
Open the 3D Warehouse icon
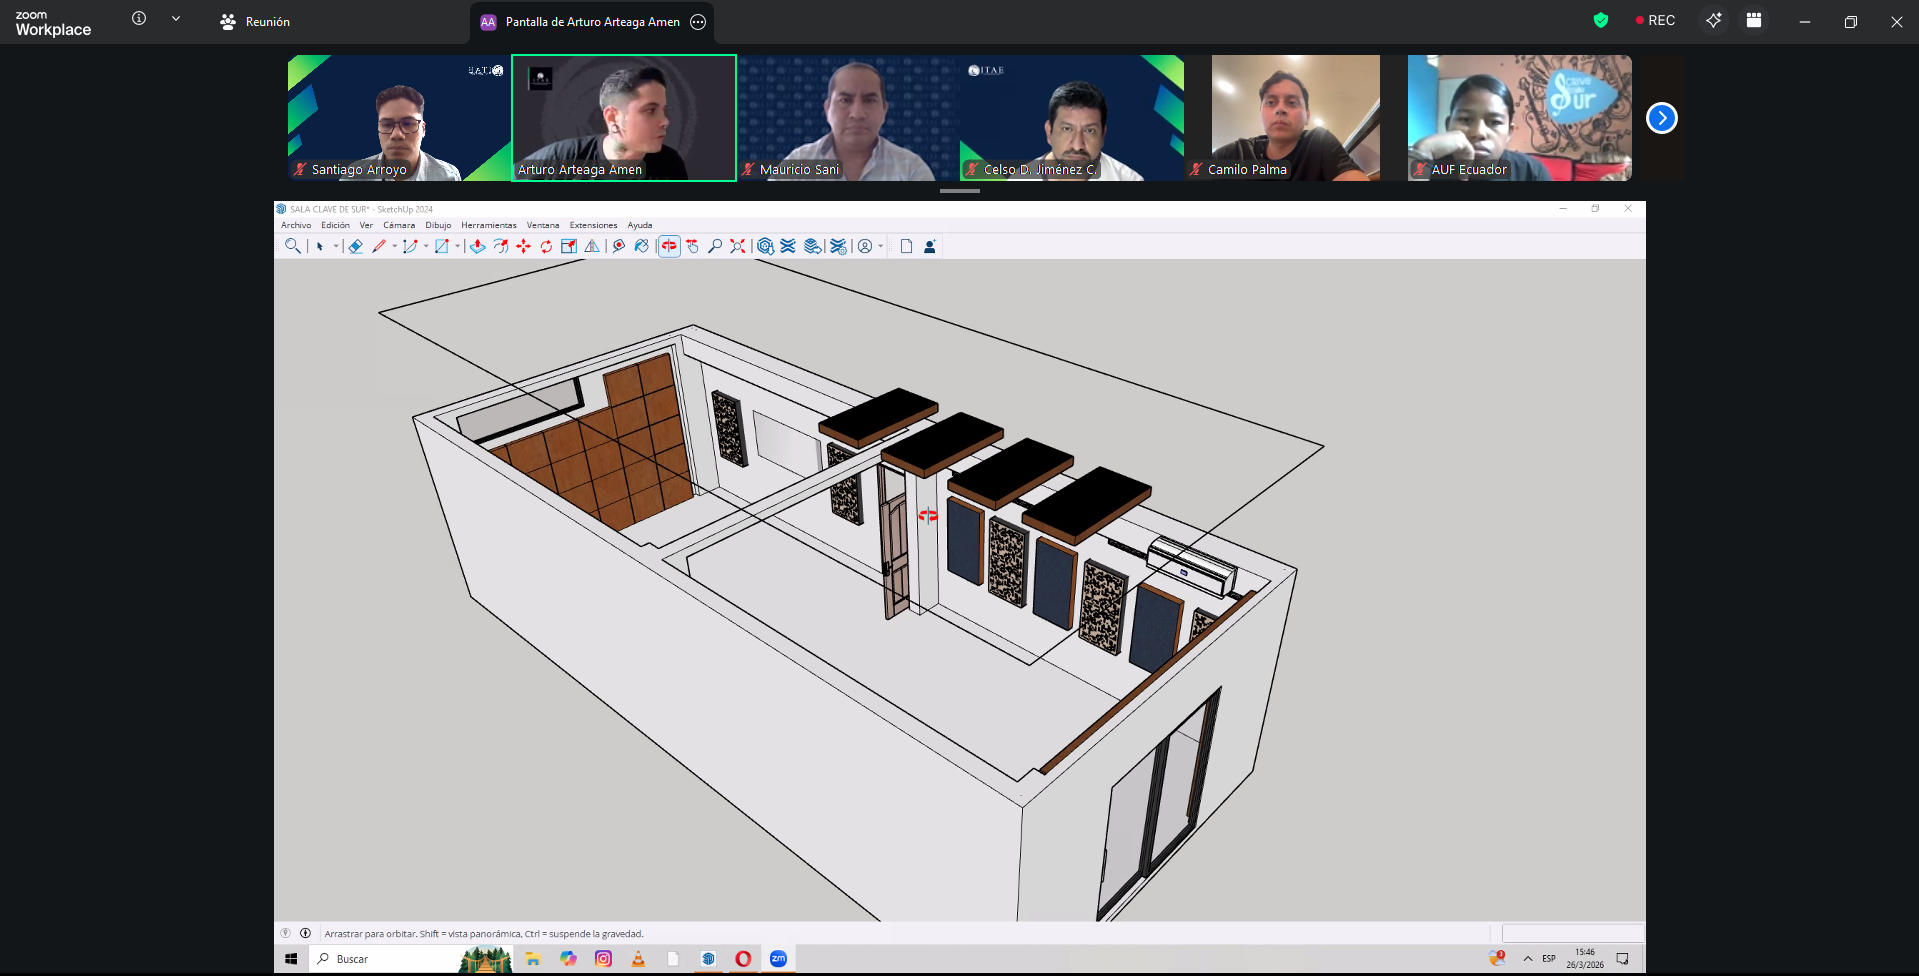(x=765, y=246)
